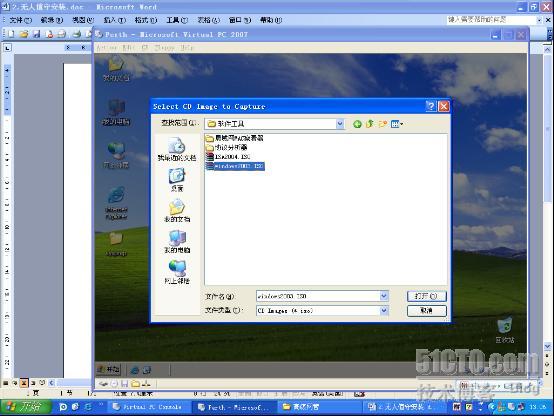
Task: Click CD icon in Virtual PC status bar
Action: [114, 384]
